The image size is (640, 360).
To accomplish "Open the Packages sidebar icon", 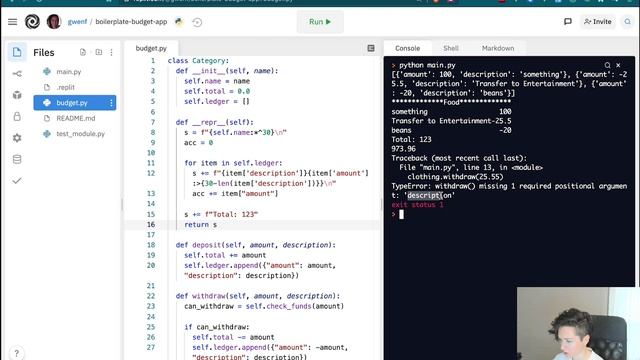I will pyautogui.click(x=17, y=95).
